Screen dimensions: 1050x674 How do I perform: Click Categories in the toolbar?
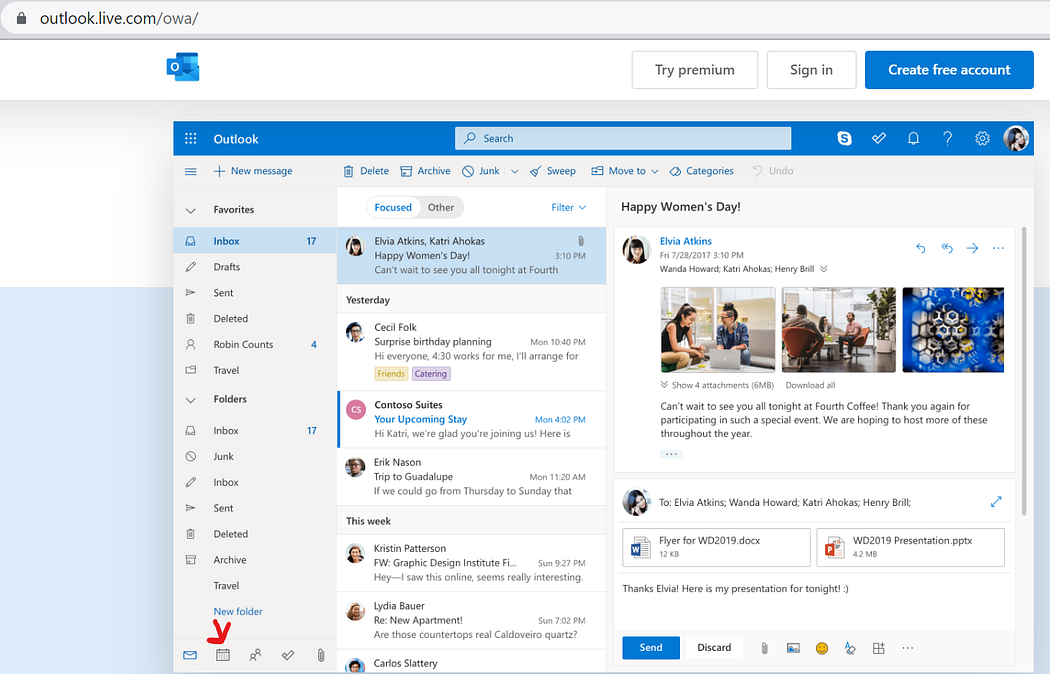coord(701,171)
